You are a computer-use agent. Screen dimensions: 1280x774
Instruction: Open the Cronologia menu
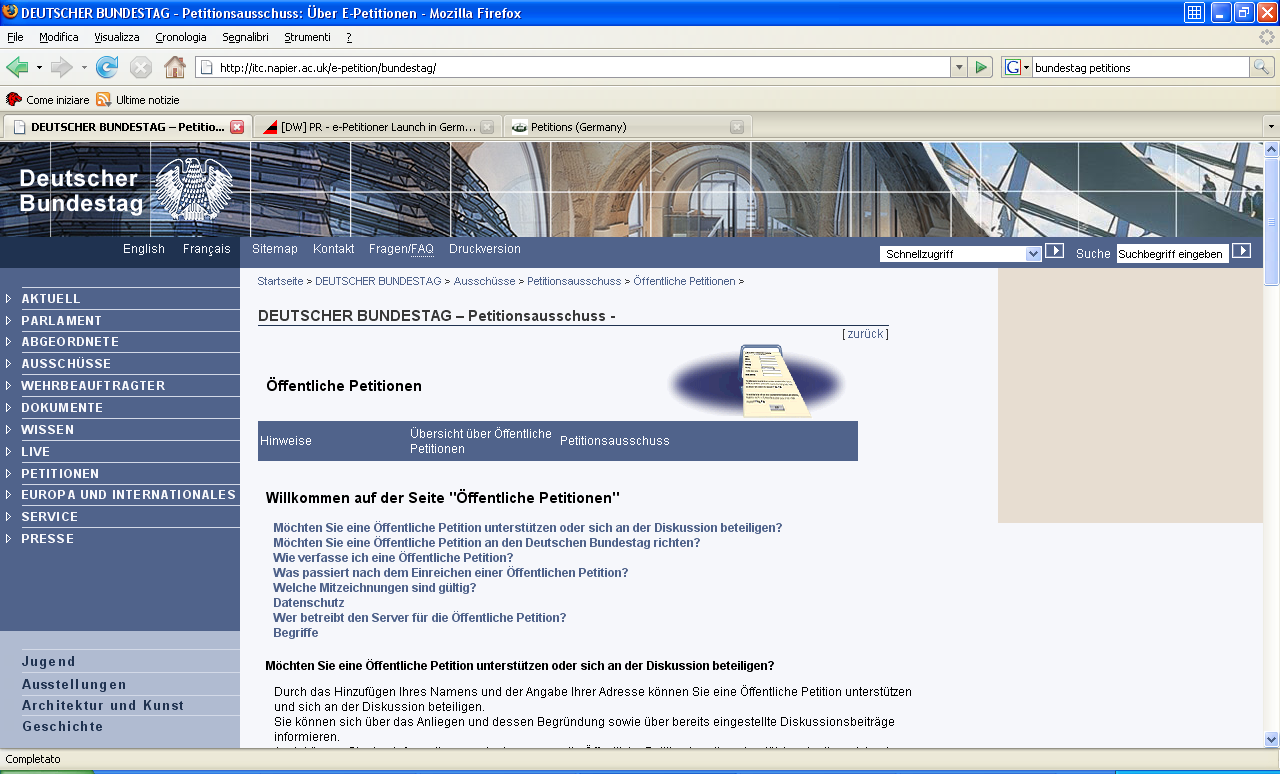181,37
